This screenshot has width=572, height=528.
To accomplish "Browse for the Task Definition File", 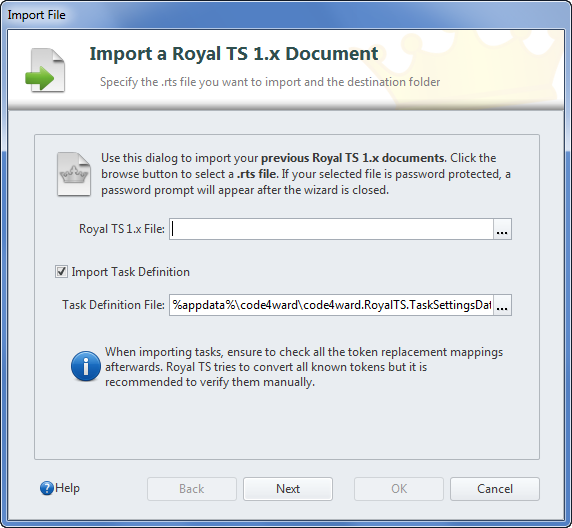I will 502,305.
